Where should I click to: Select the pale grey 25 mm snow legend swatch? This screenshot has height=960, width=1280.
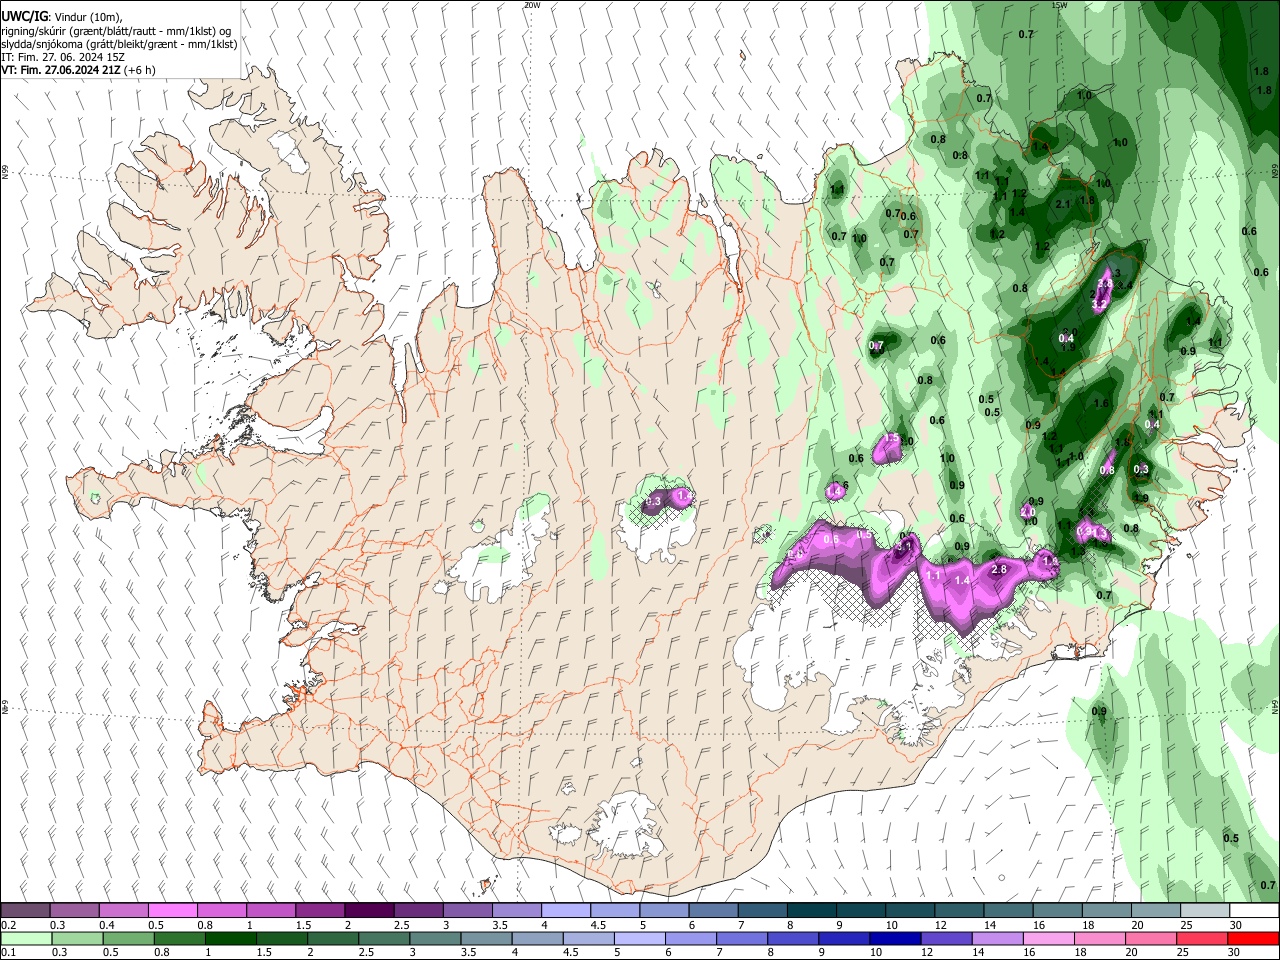tap(1204, 911)
